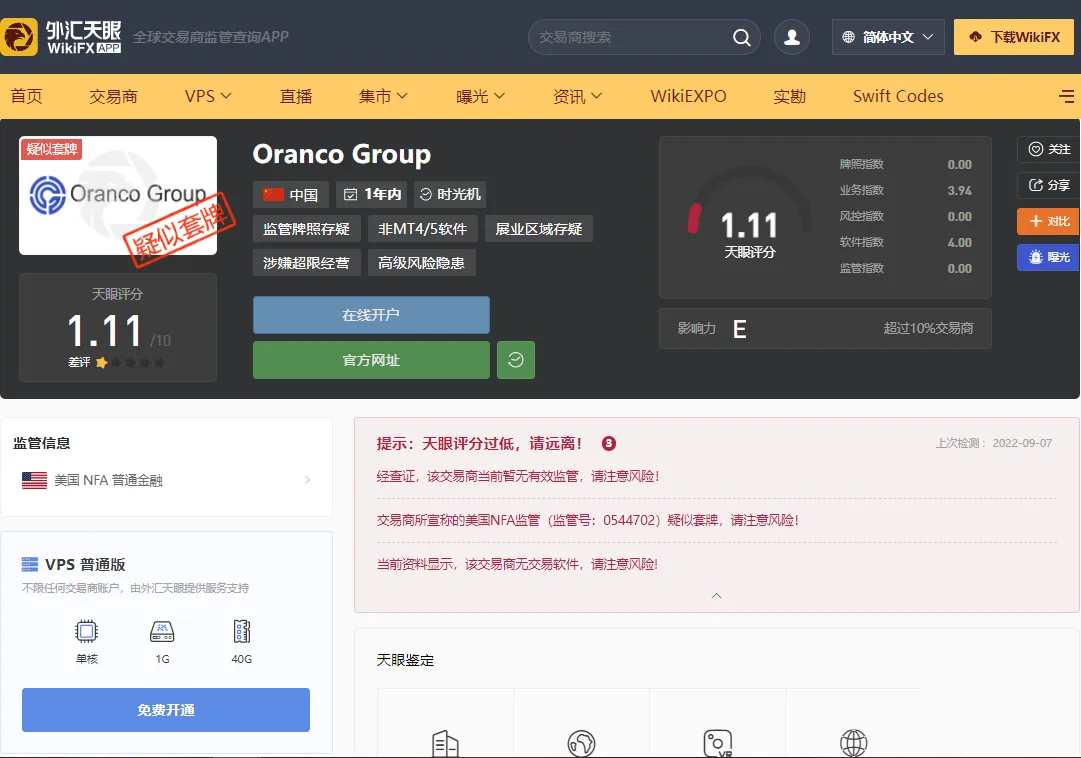Click the VPS server icon
The image size is (1081, 758).
(x=30, y=564)
